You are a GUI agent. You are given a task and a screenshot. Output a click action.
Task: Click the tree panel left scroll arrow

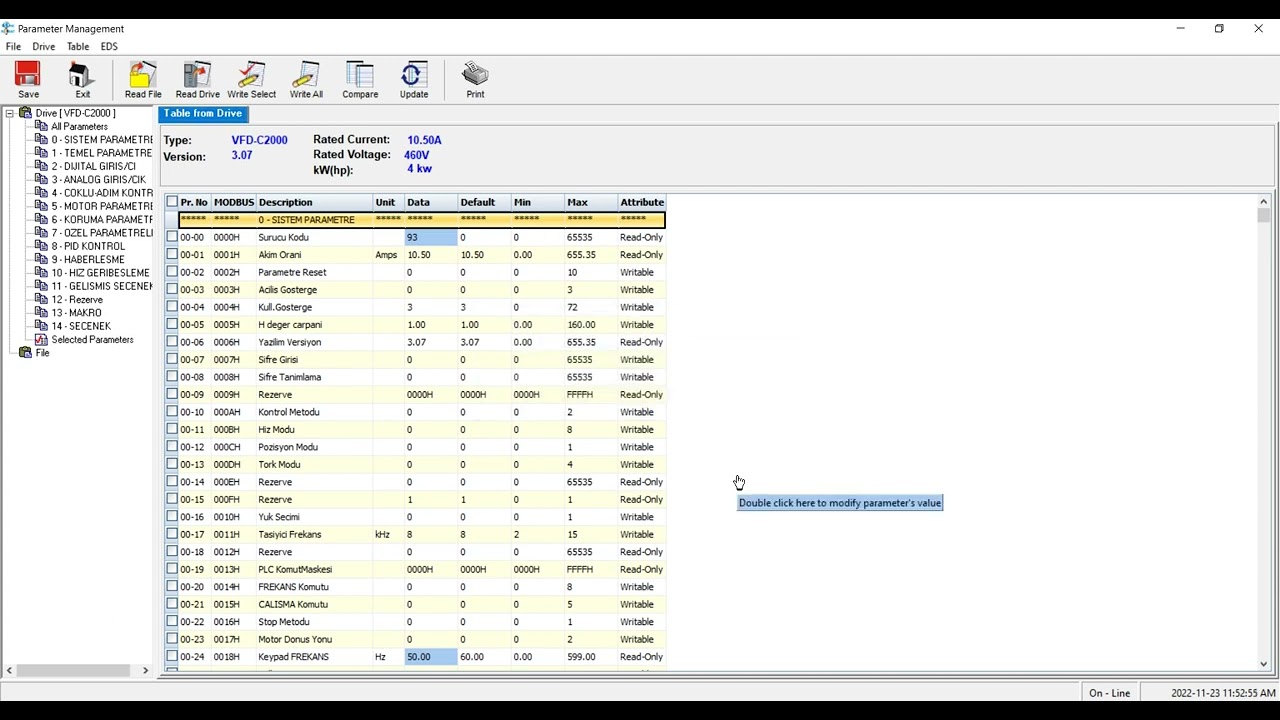coord(9,670)
